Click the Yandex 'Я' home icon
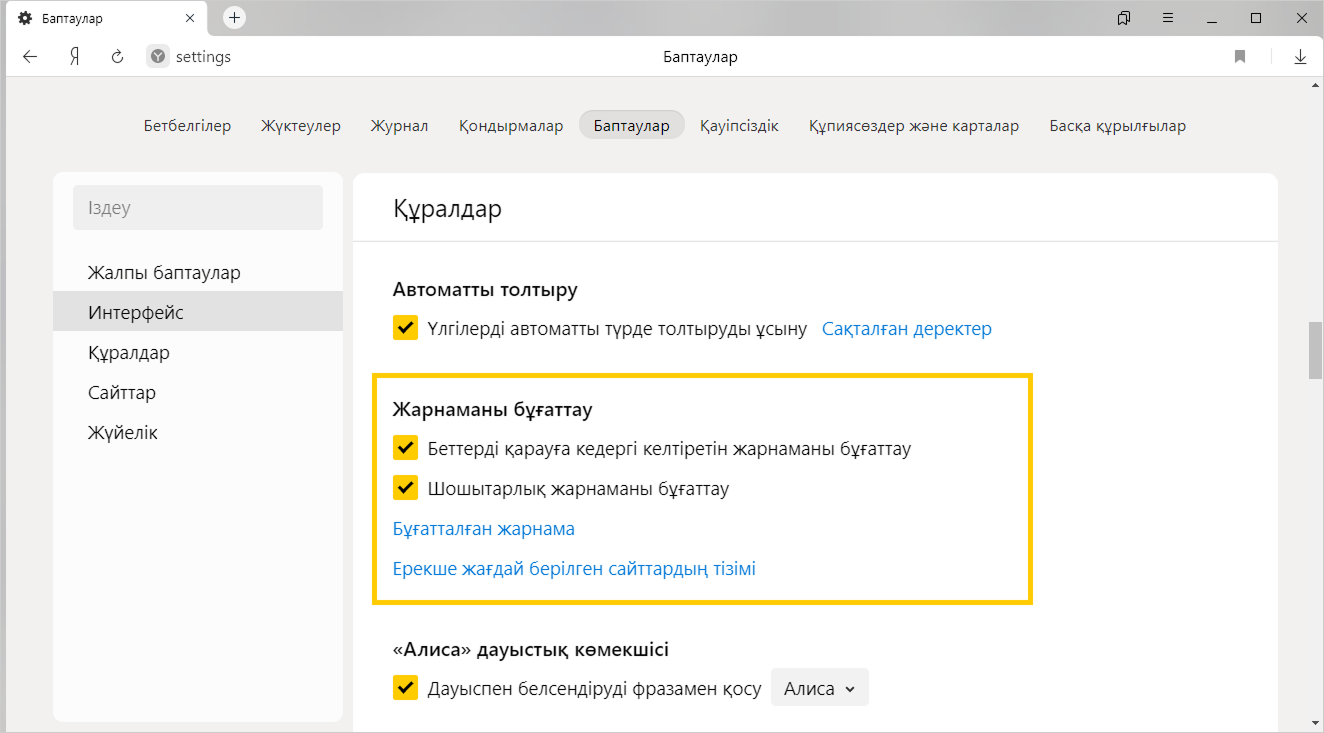 [x=74, y=57]
